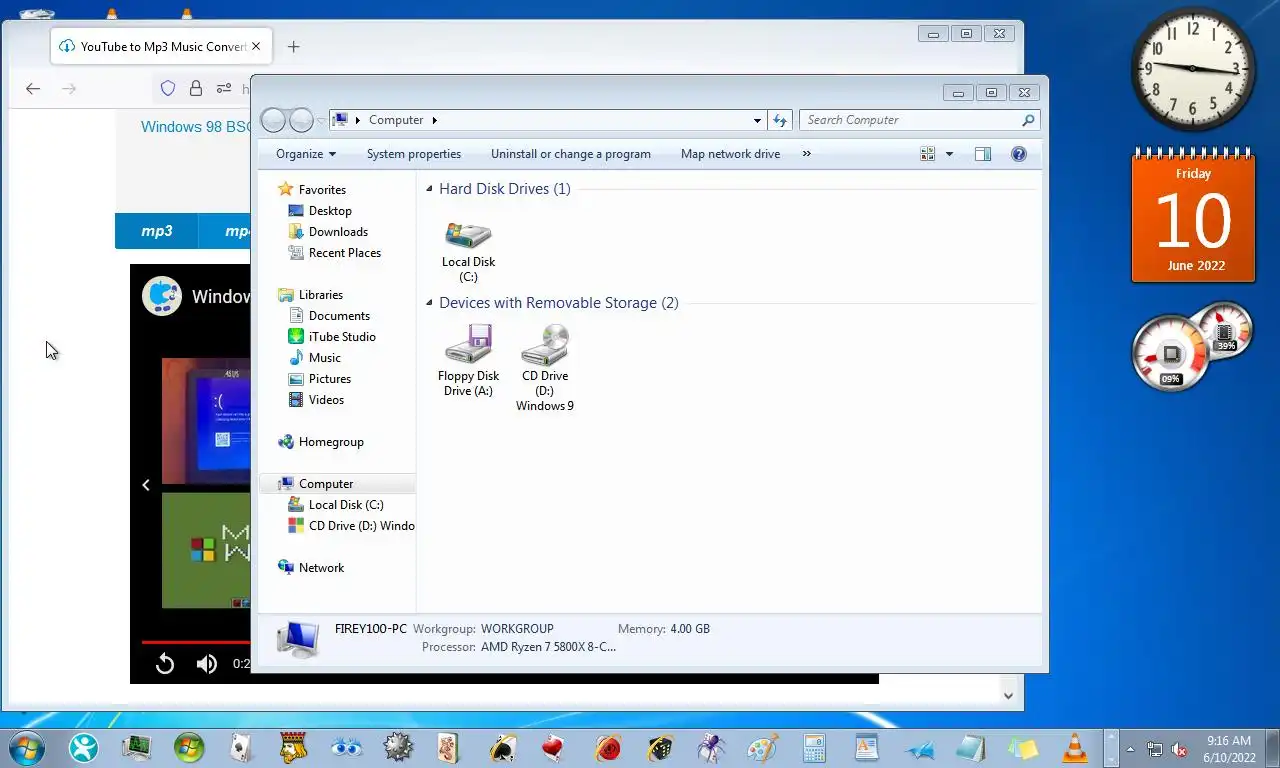1280x768 pixels.
Task: Replay the video with circular arrow
Action: pos(165,664)
